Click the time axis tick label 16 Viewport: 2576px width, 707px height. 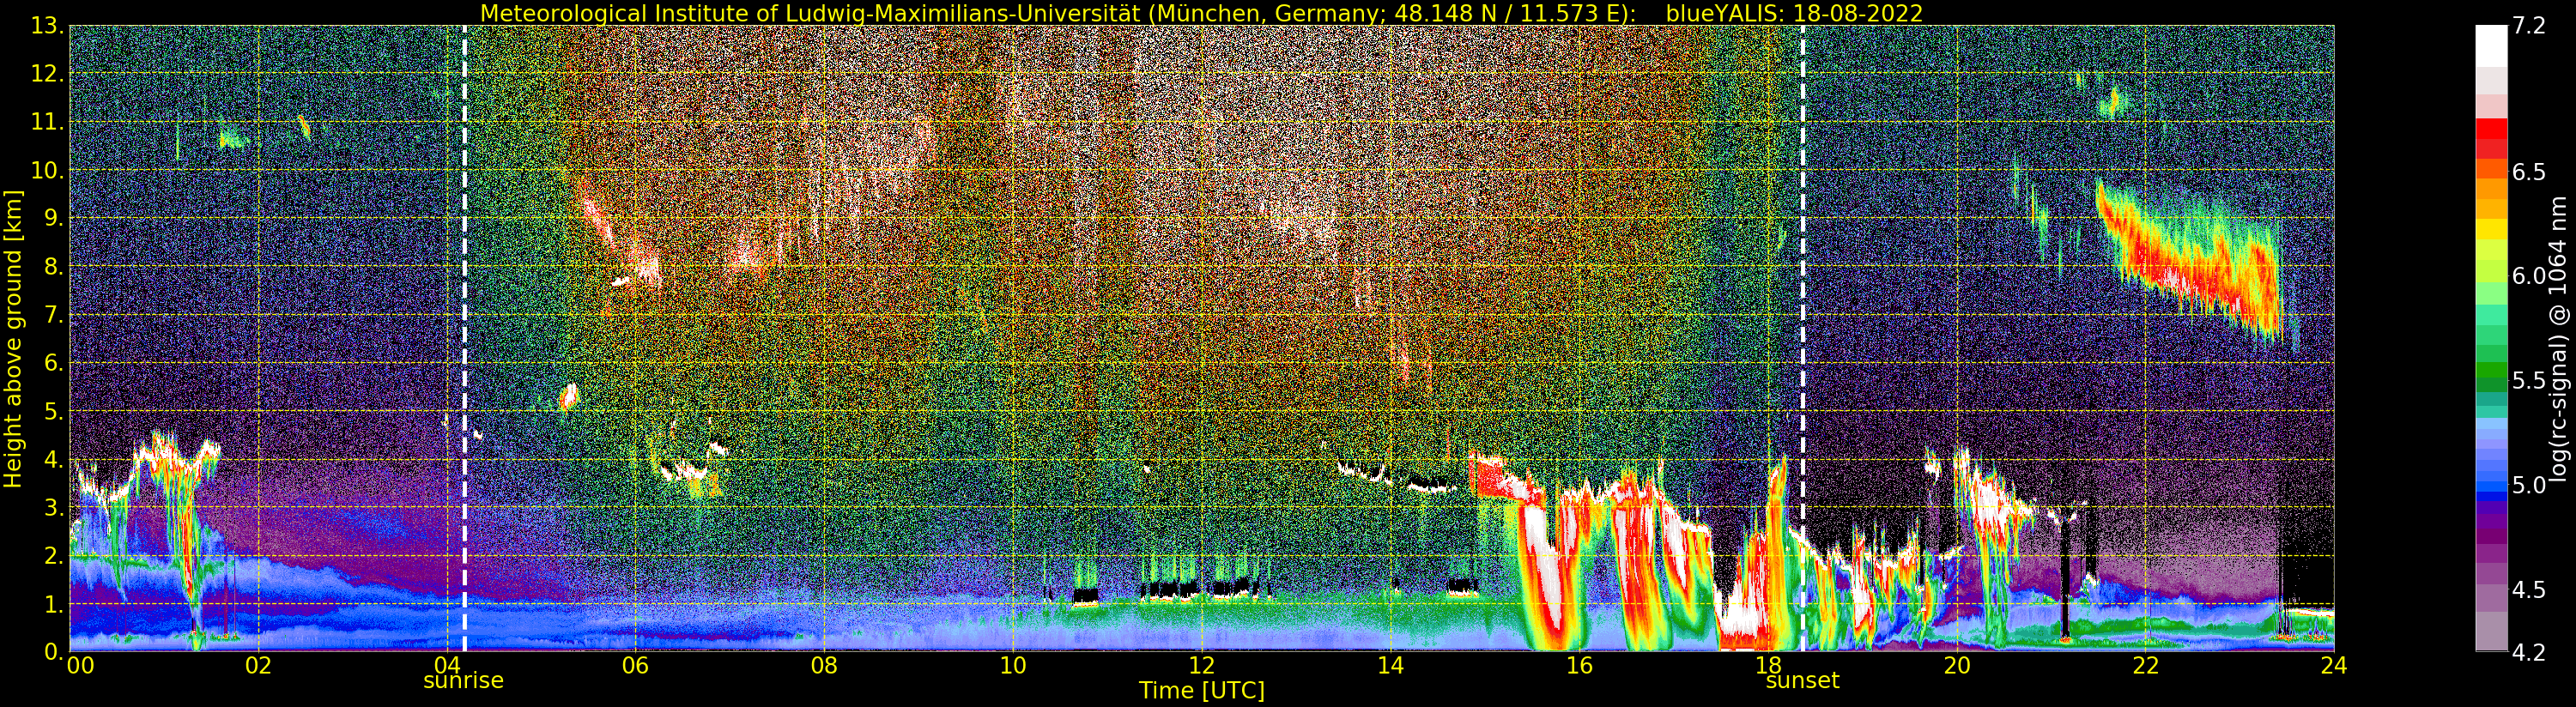[1579, 665]
